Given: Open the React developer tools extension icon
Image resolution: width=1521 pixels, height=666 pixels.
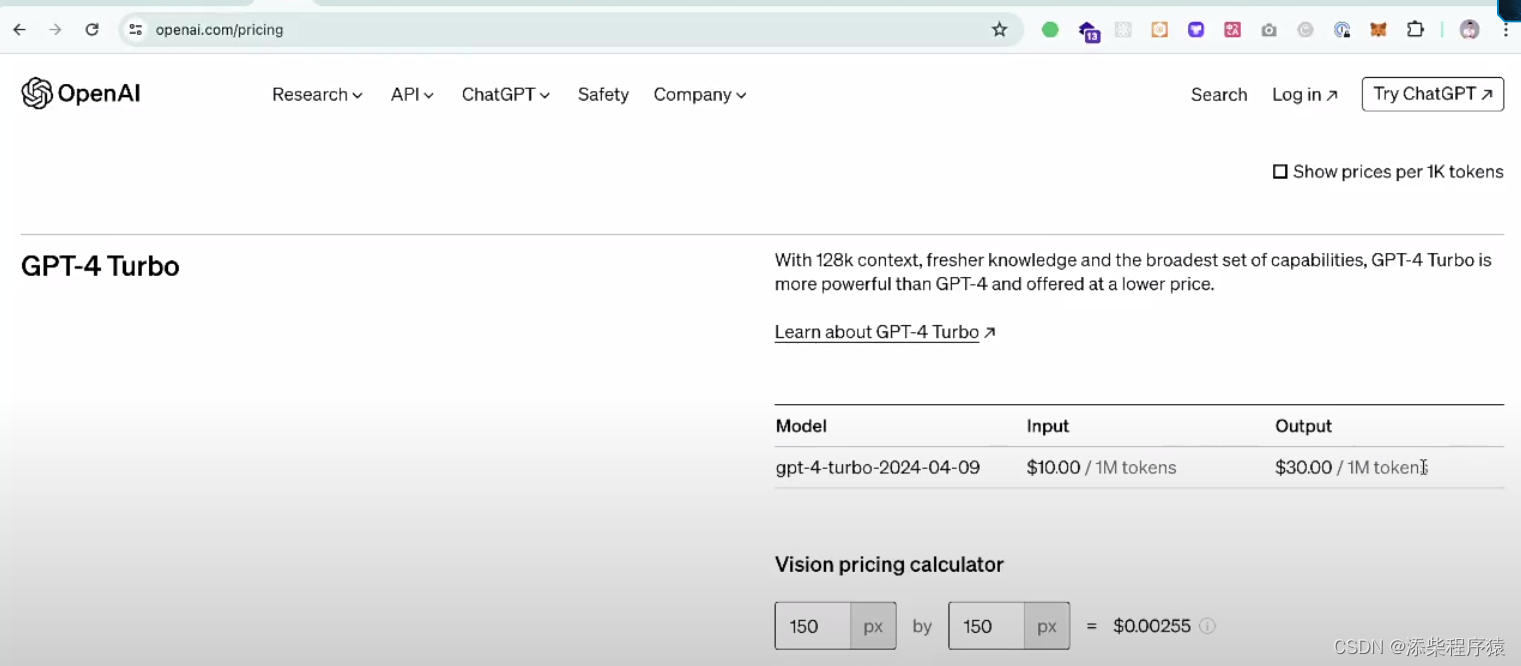Looking at the screenshot, I should pos(1123,30).
